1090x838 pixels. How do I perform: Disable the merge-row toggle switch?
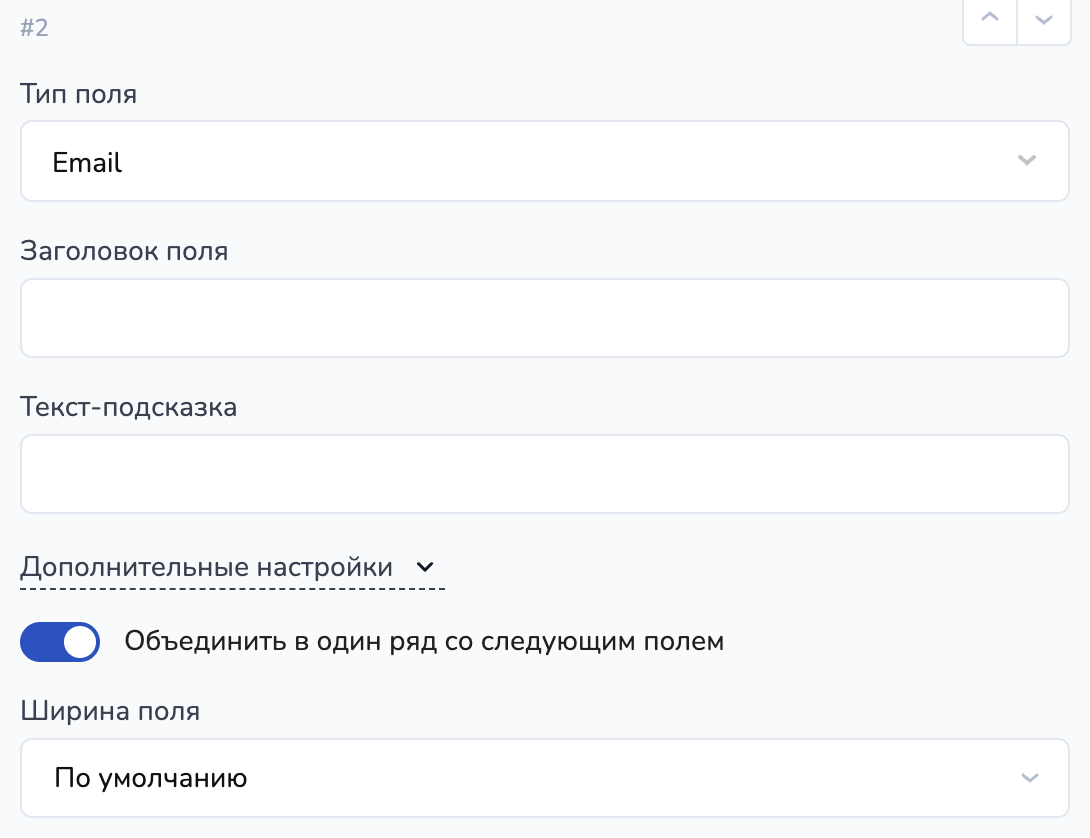(60, 642)
